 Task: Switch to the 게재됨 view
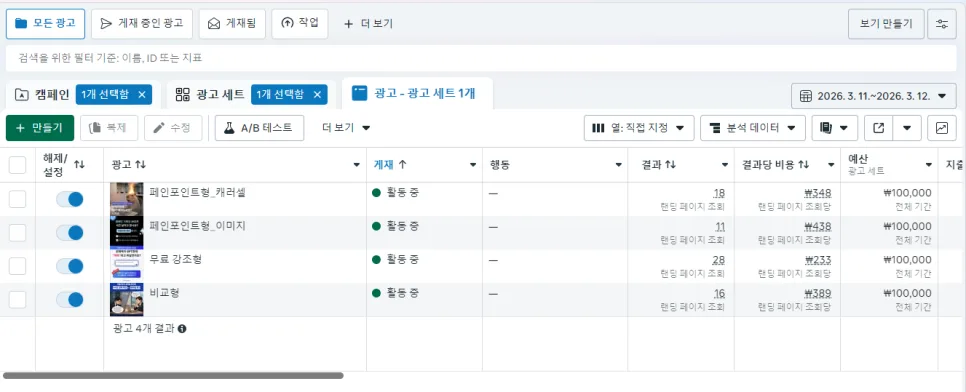pyautogui.click(x=232, y=24)
